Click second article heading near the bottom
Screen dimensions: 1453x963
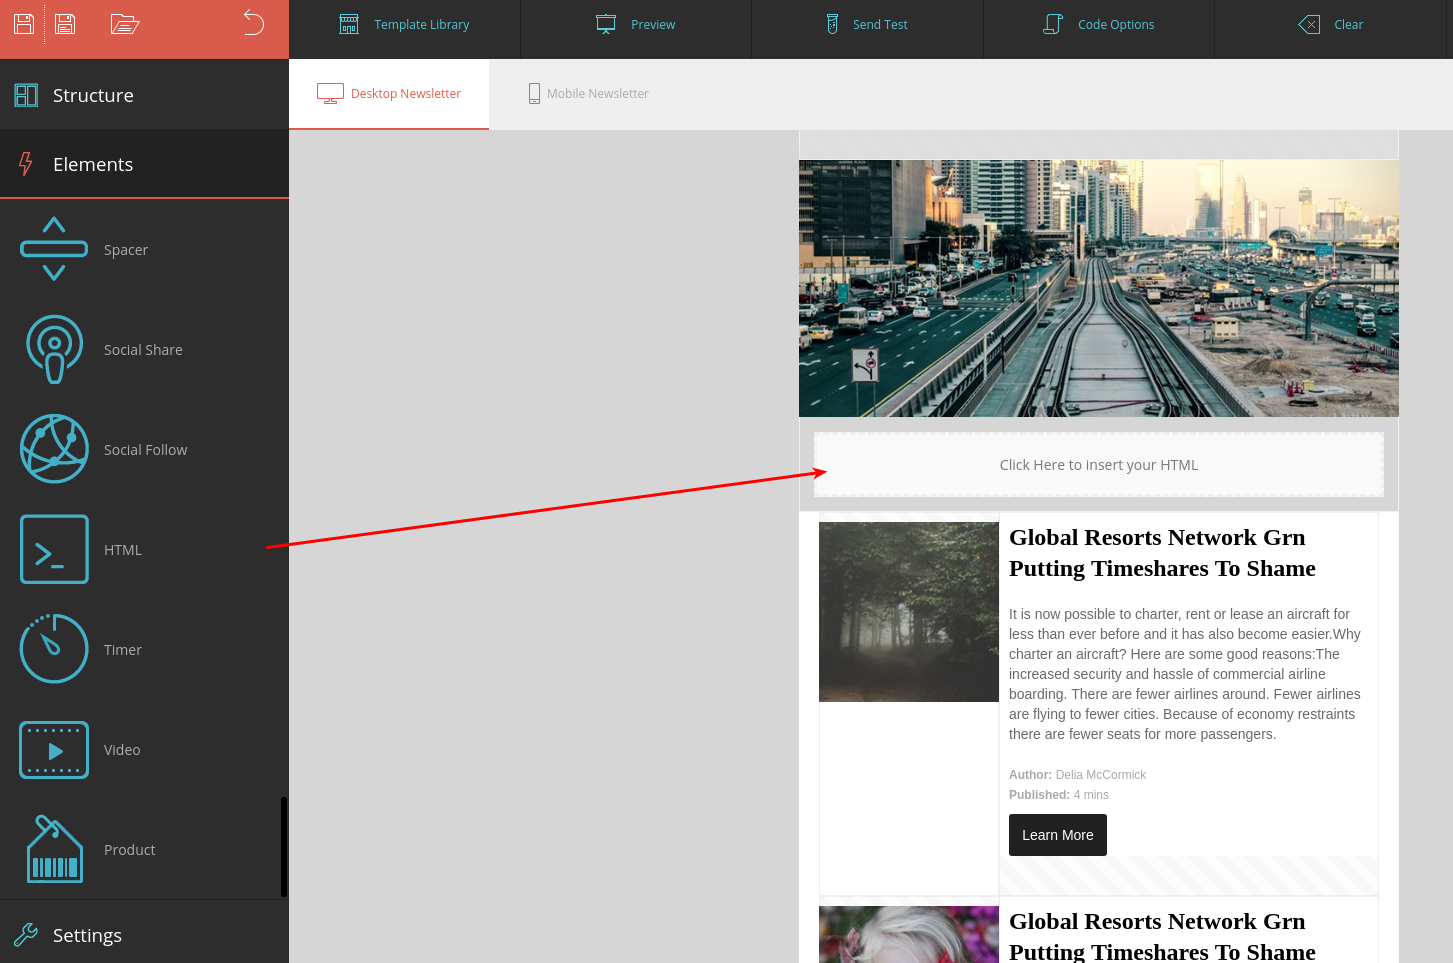pos(1162,936)
